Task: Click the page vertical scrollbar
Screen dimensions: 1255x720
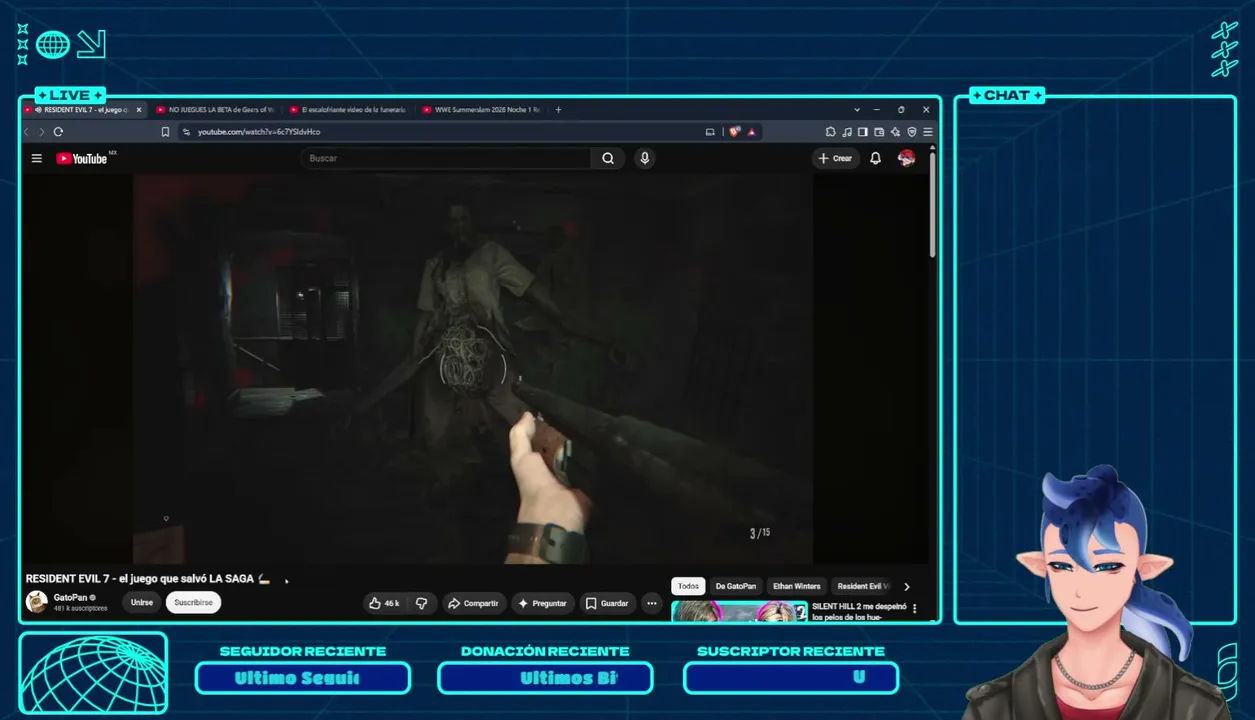Action: (x=933, y=205)
